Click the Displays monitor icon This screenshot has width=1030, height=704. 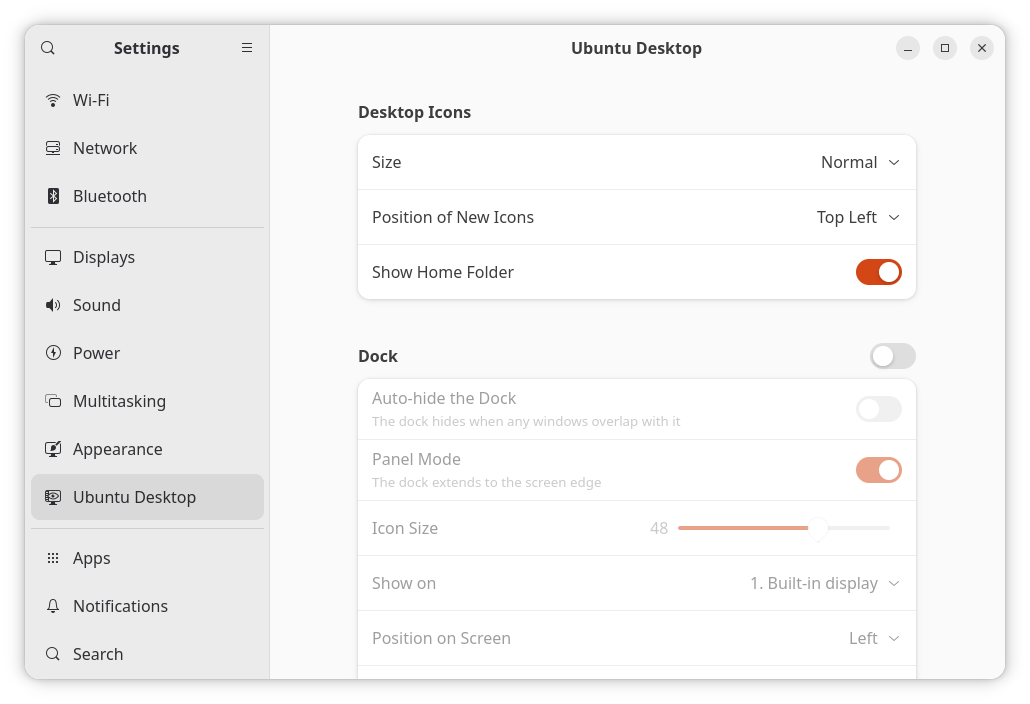click(53, 257)
